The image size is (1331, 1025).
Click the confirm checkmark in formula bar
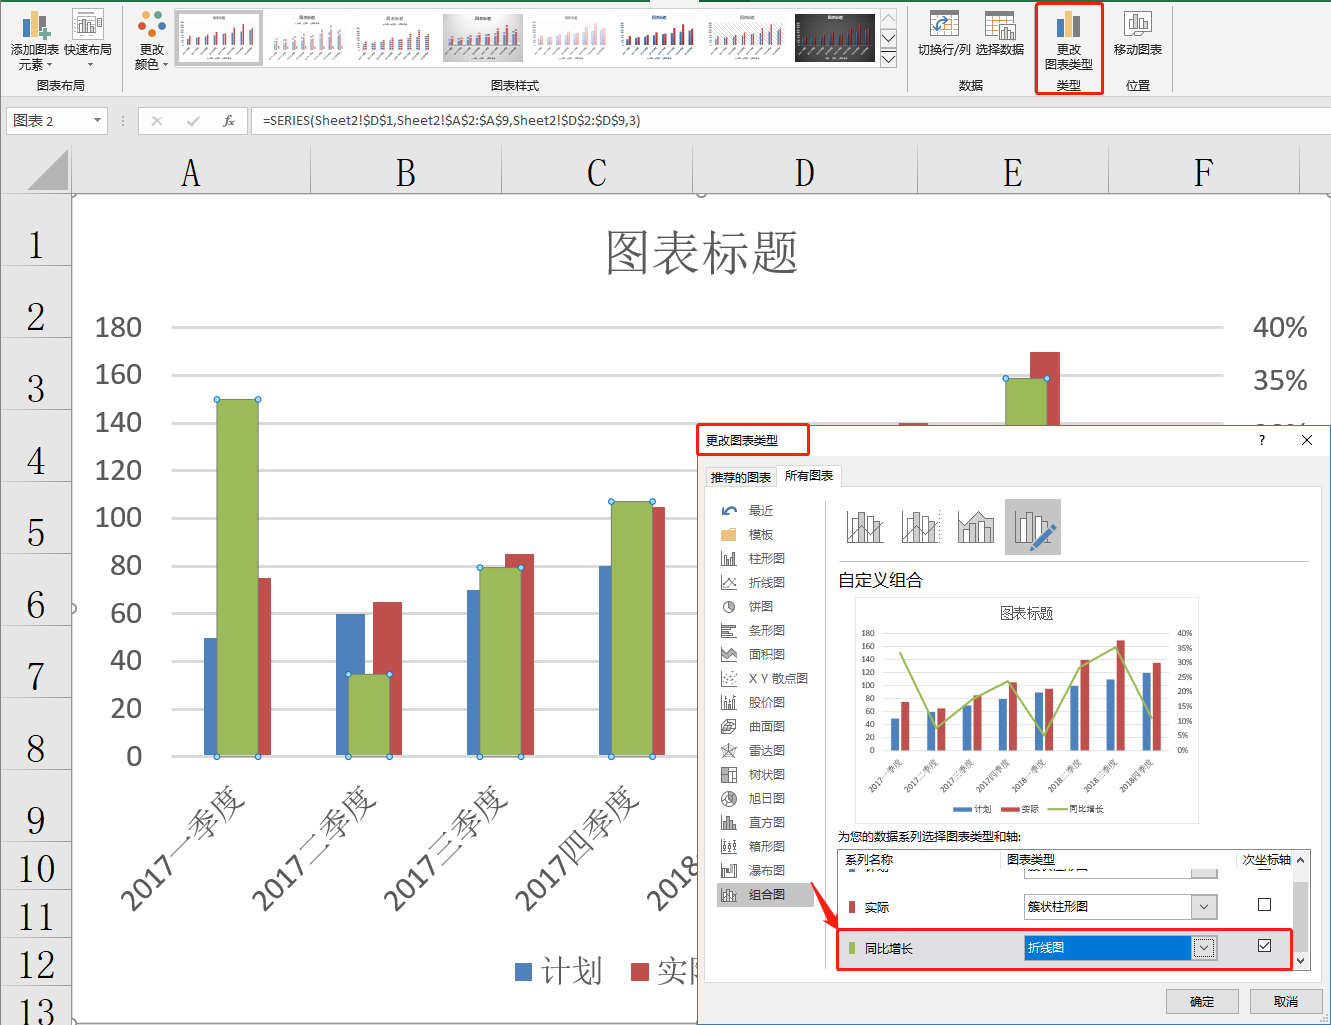pos(193,121)
